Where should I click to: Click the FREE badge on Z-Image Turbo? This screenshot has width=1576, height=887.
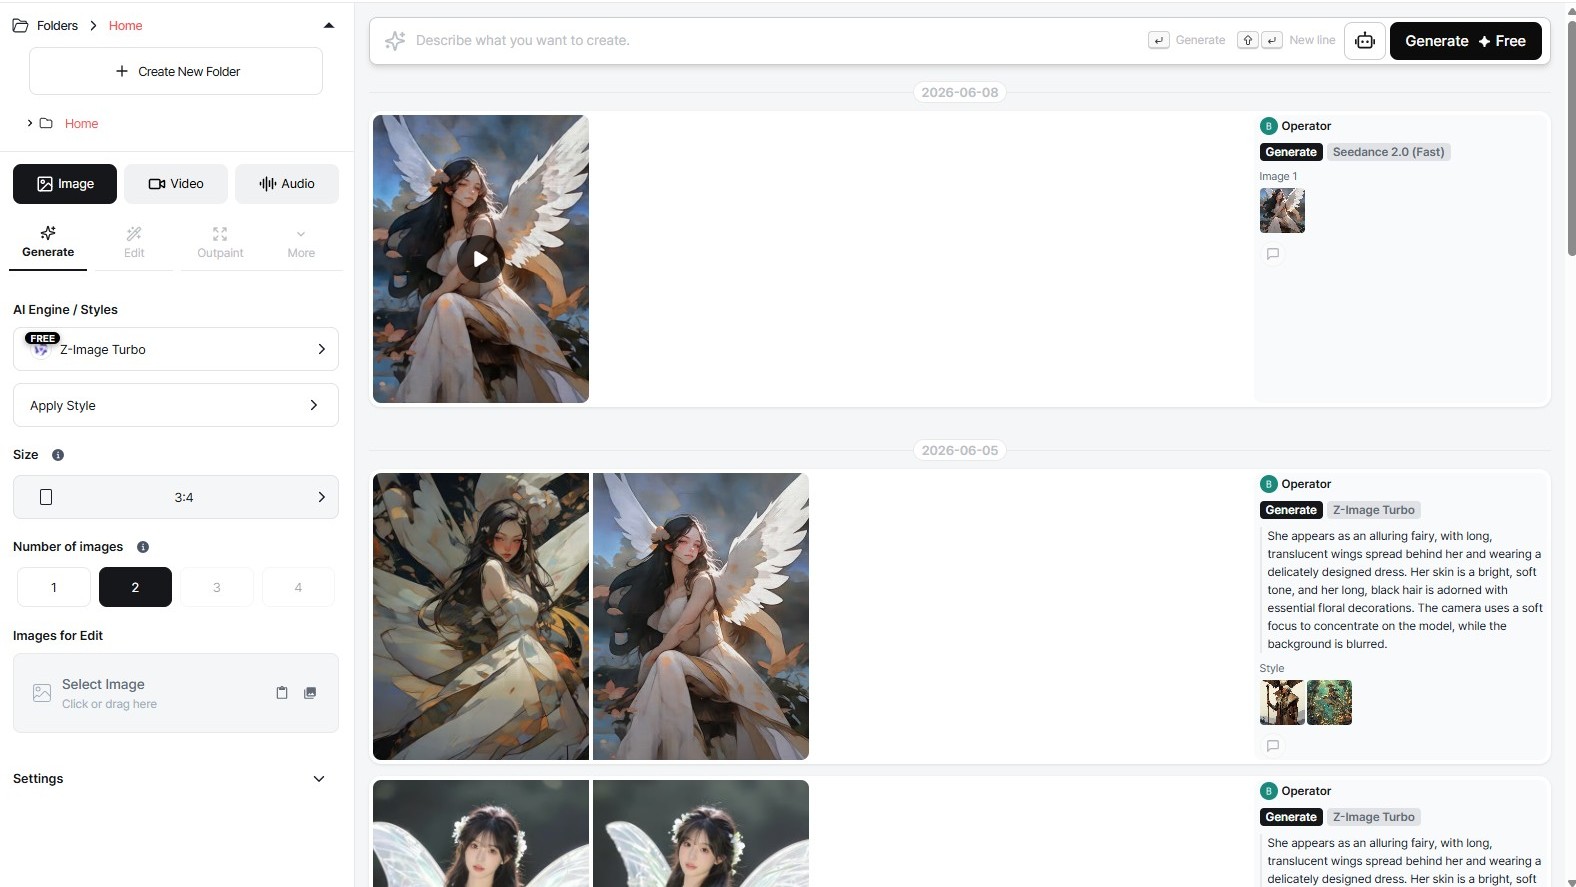click(43, 339)
